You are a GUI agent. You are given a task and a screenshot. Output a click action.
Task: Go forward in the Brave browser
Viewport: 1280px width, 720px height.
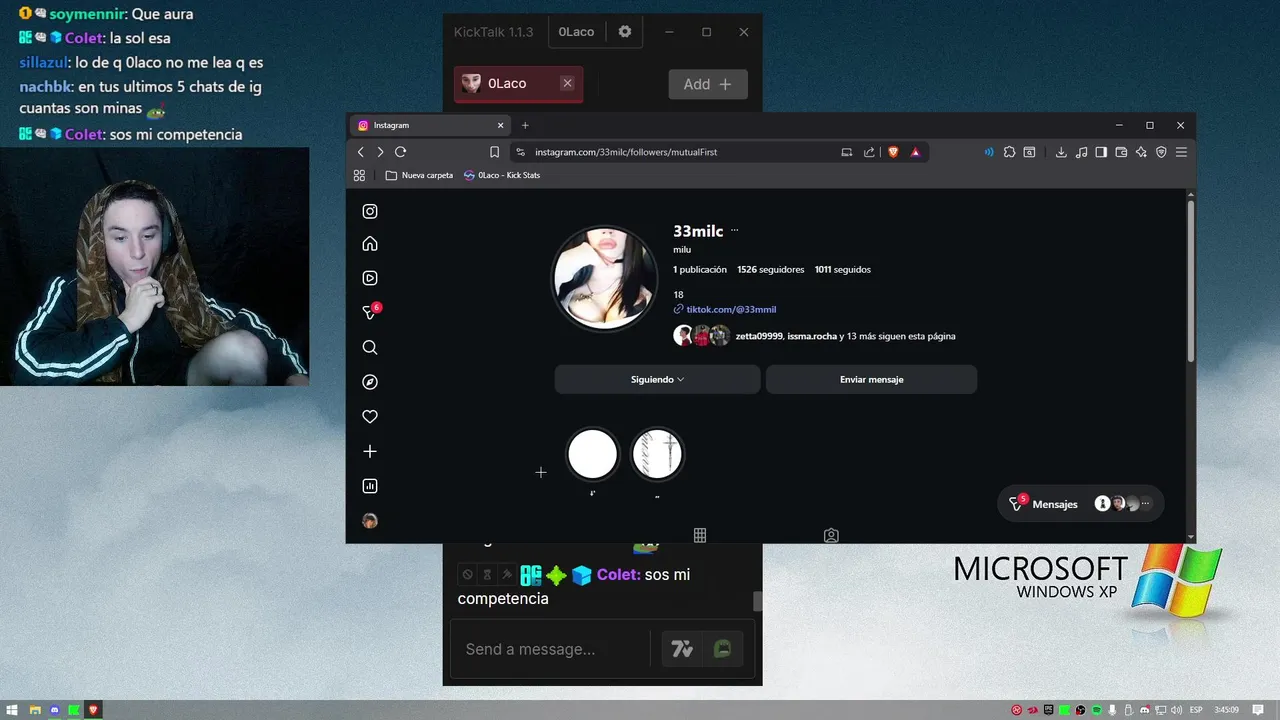click(x=380, y=152)
